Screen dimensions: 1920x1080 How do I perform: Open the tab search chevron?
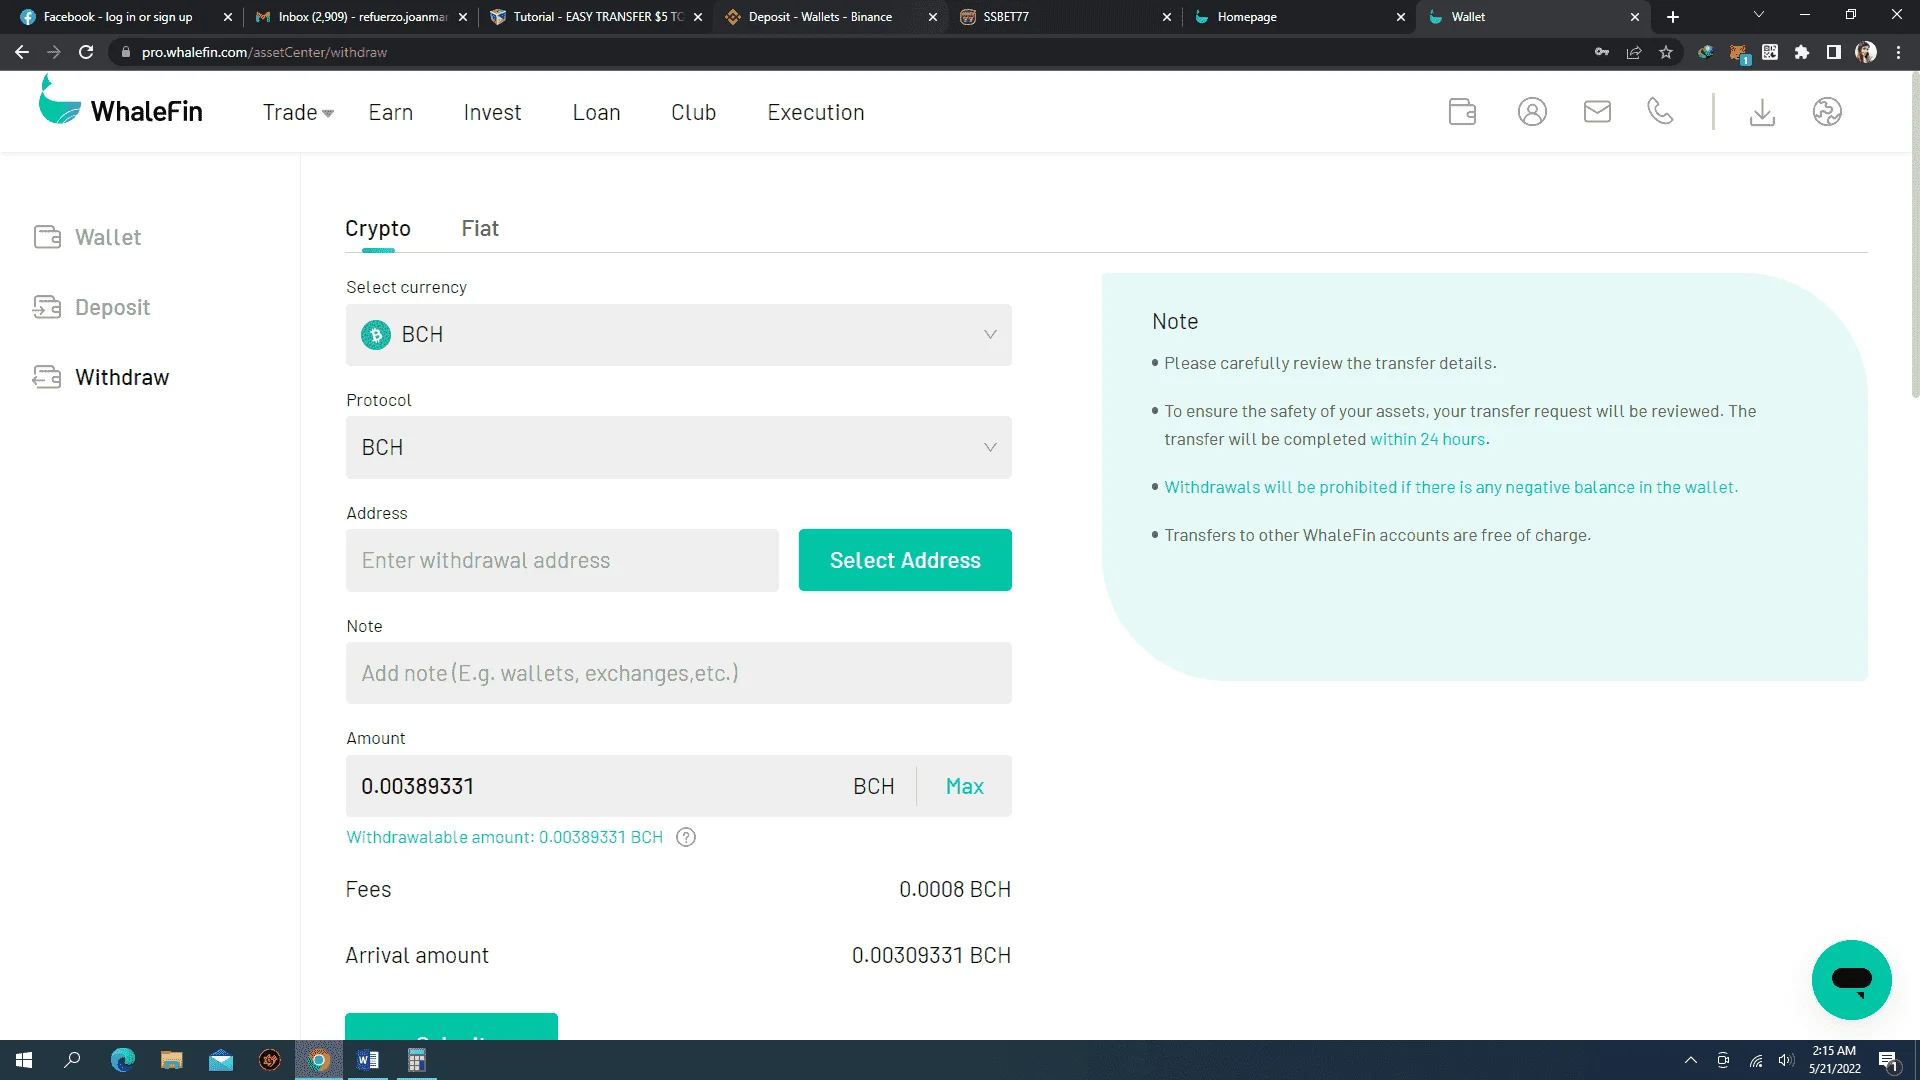[1759, 15]
